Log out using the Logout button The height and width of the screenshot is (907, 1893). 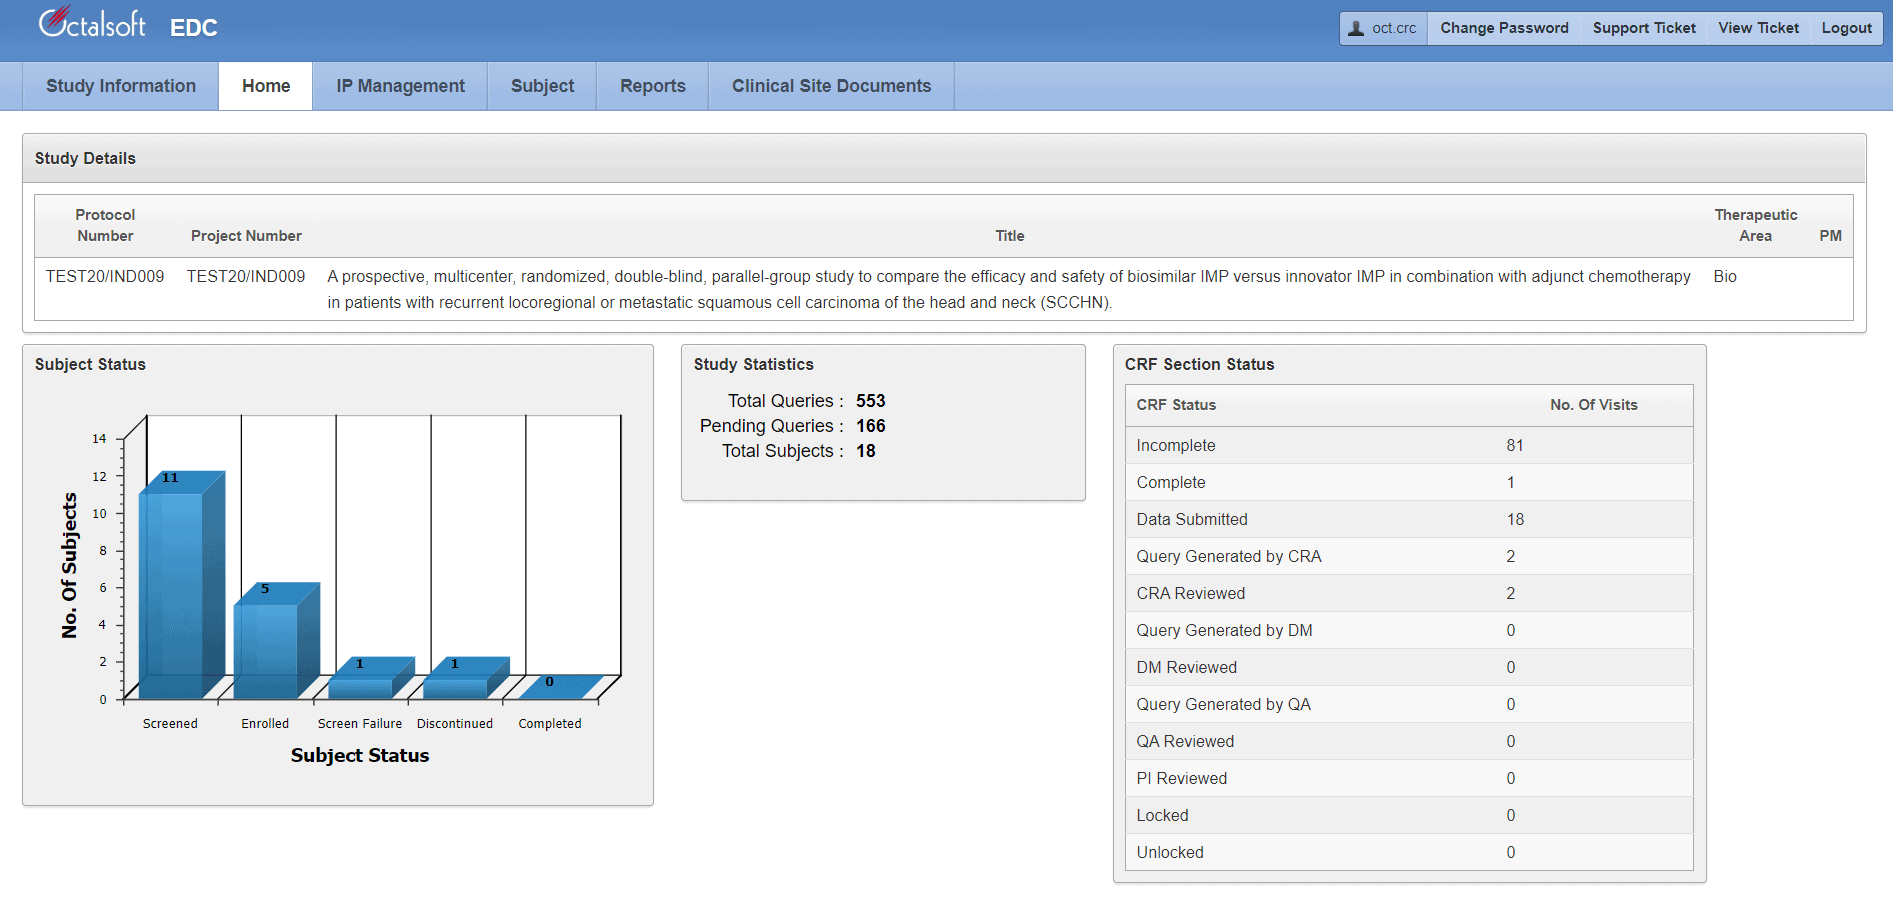(x=1846, y=28)
